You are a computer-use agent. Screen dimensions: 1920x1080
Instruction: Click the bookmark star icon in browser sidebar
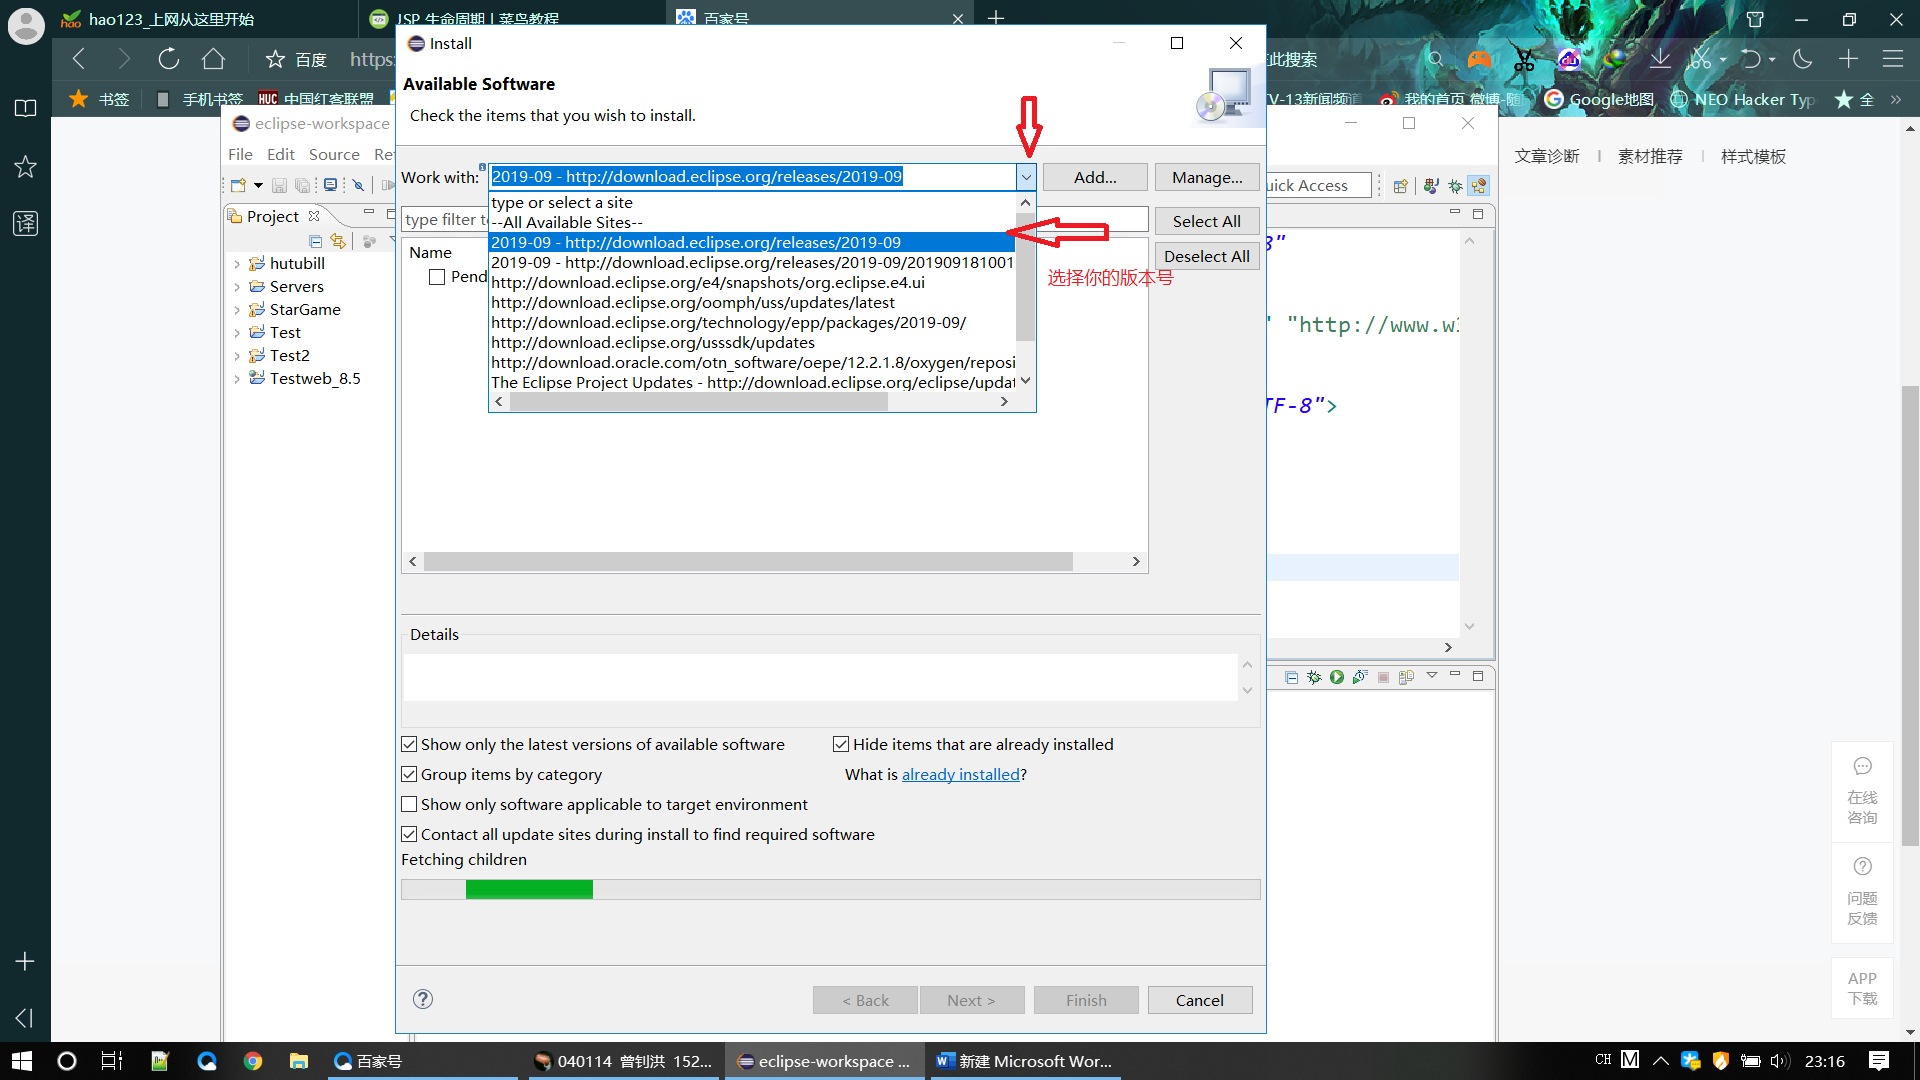pos(25,166)
